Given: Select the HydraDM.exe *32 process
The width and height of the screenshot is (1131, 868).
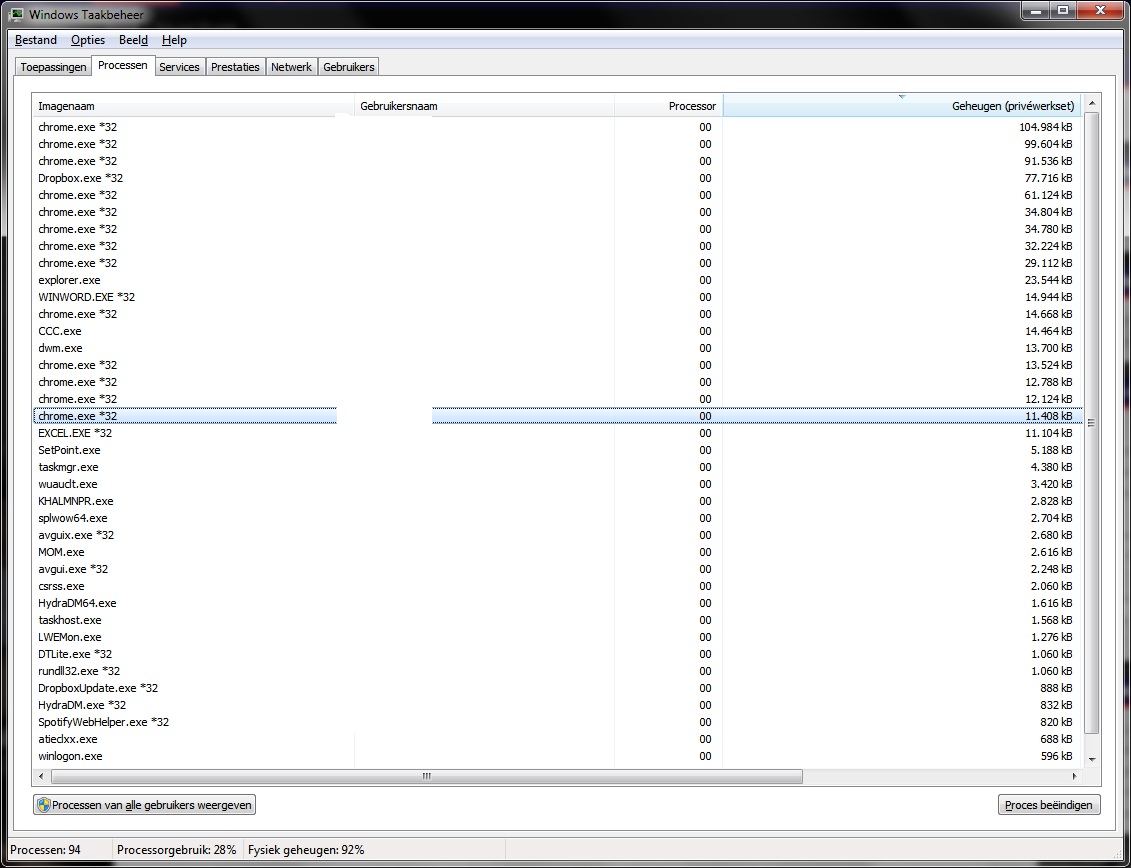Looking at the screenshot, I should pos(557,706).
